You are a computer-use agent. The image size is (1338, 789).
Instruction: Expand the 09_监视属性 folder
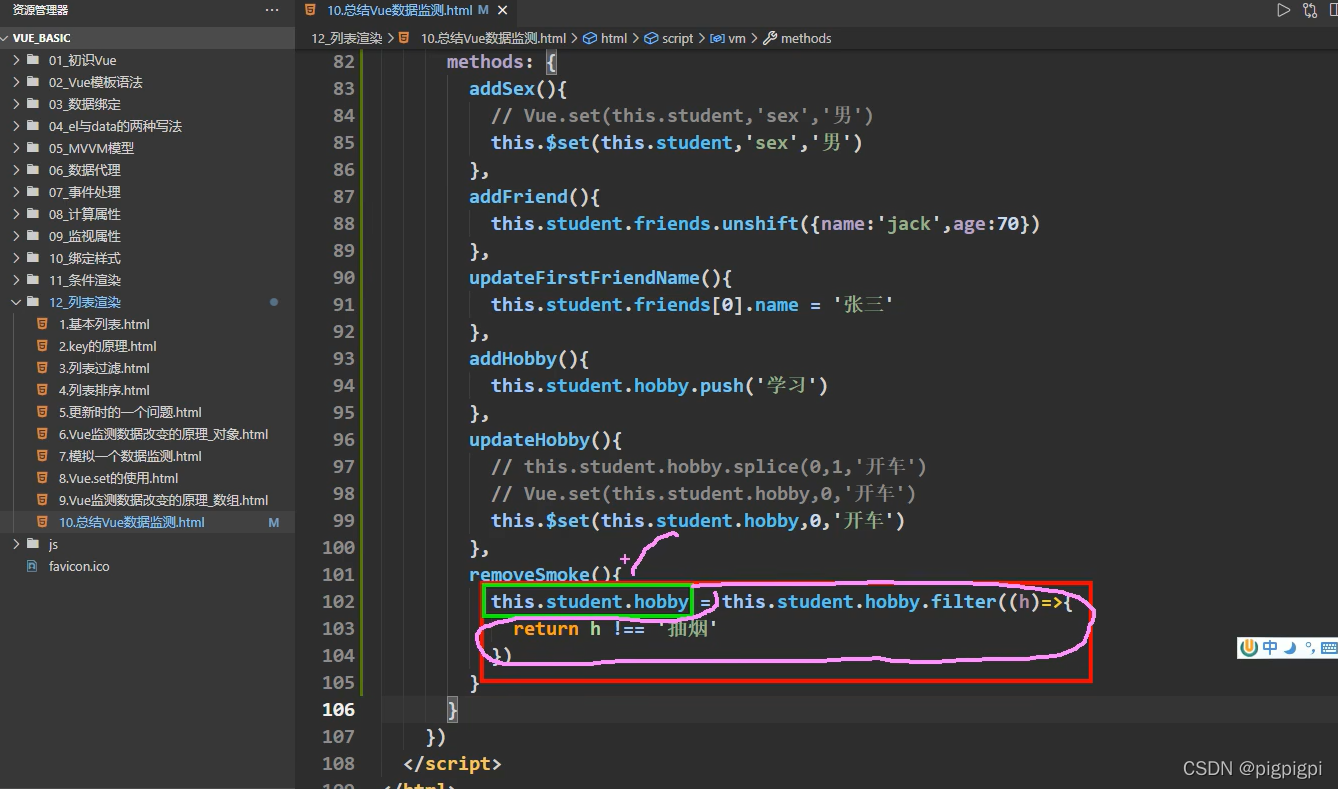pyautogui.click(x=148, y=236)
